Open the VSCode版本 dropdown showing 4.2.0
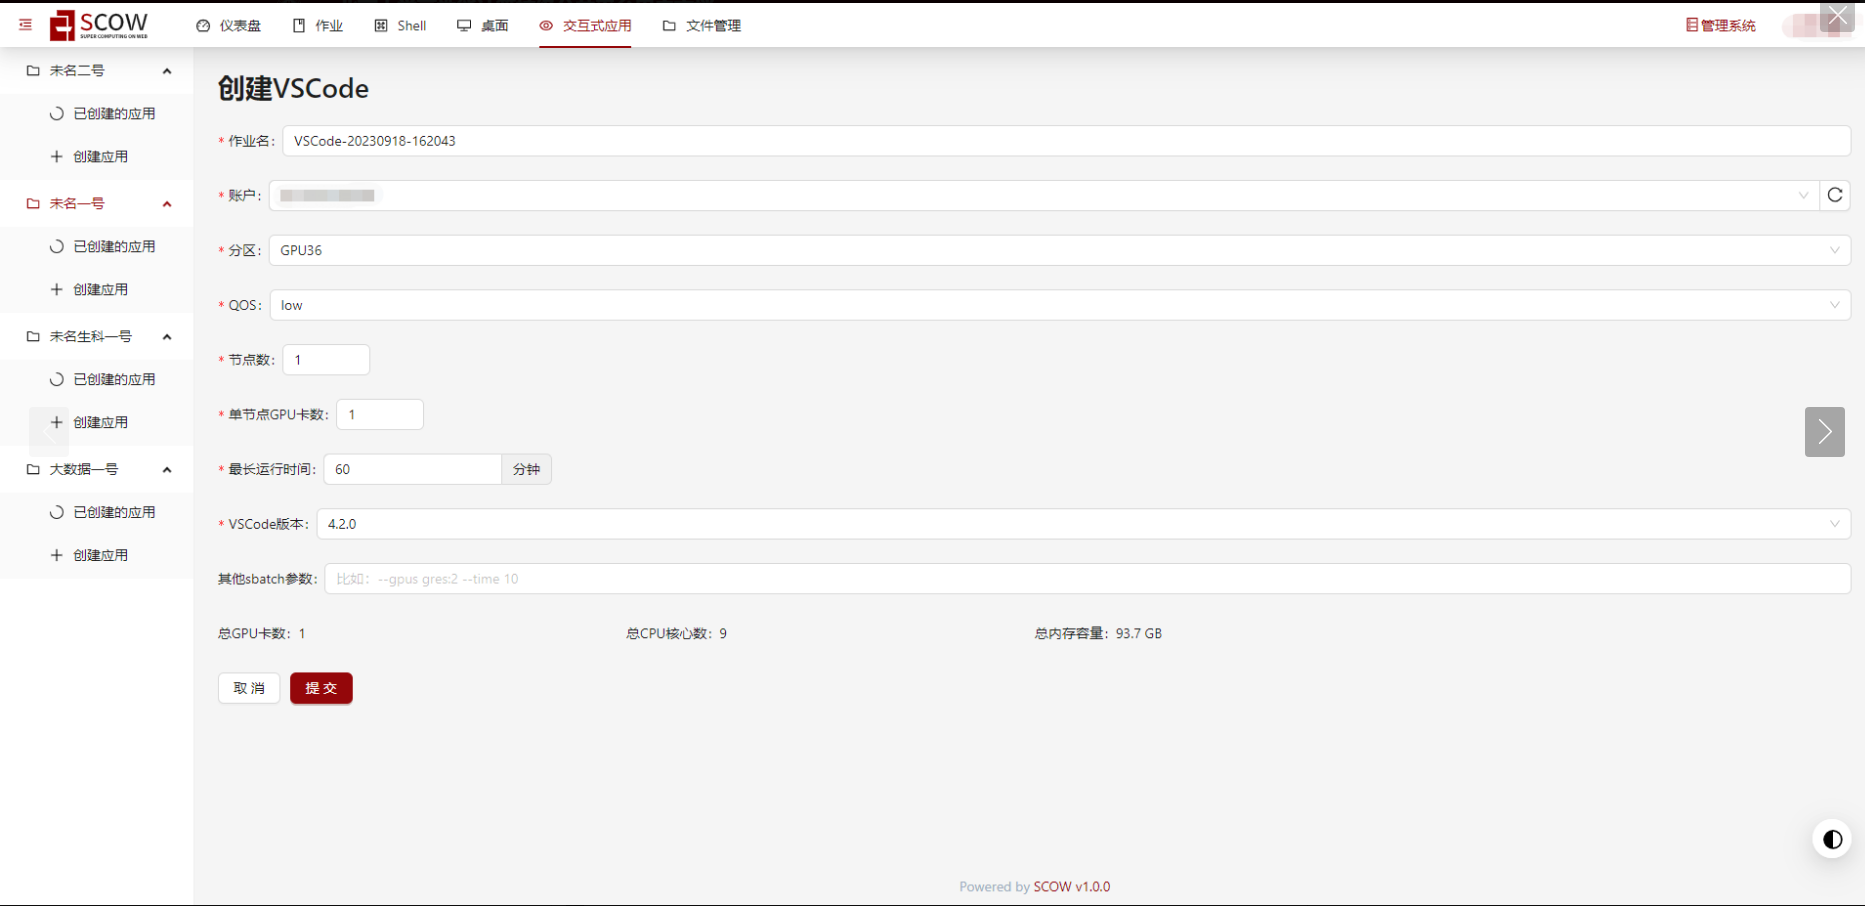The width and height of the screenshot is (1865, 906). click(1084, 524)
